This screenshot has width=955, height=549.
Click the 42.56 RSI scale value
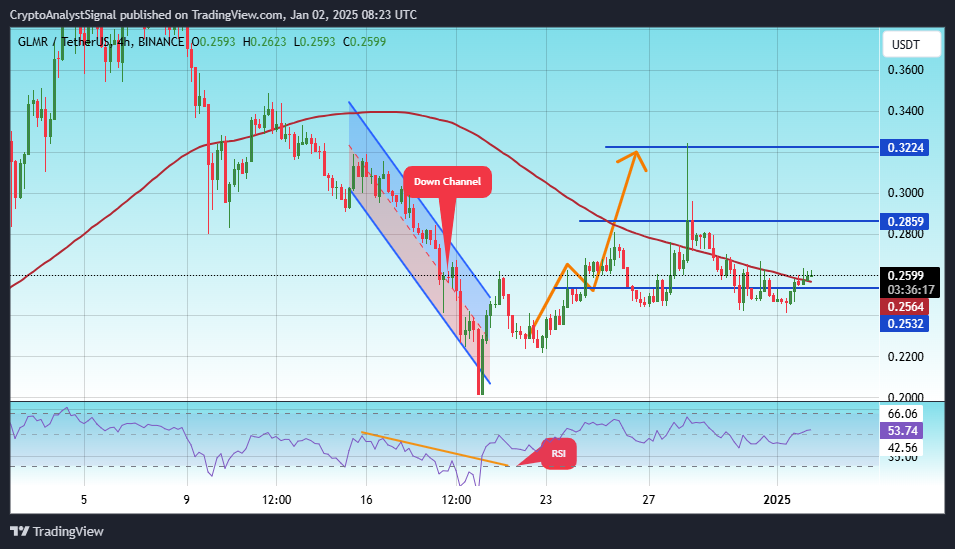(902, 447)
